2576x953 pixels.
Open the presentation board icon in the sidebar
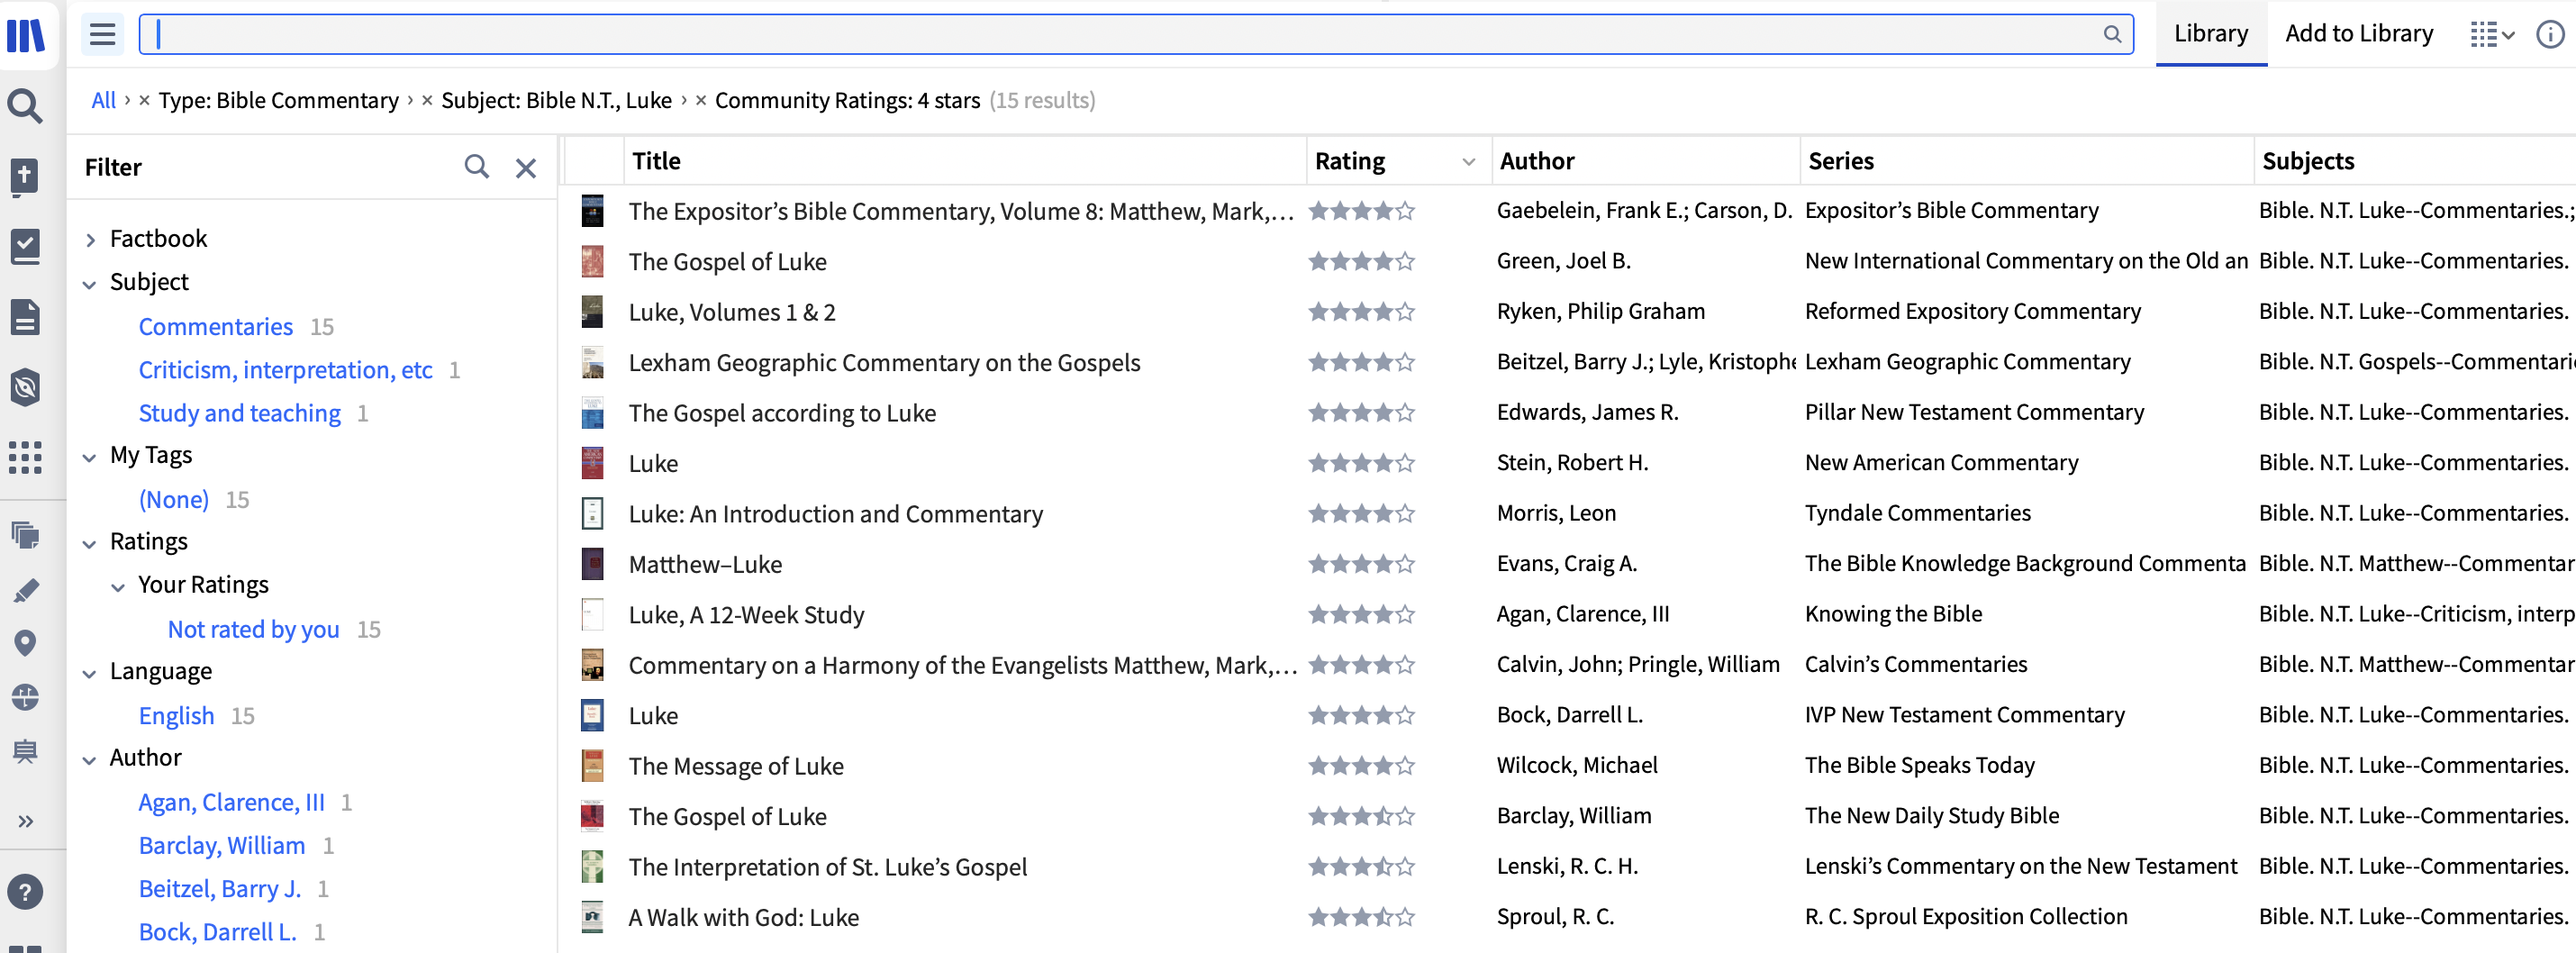coord(25,751)
